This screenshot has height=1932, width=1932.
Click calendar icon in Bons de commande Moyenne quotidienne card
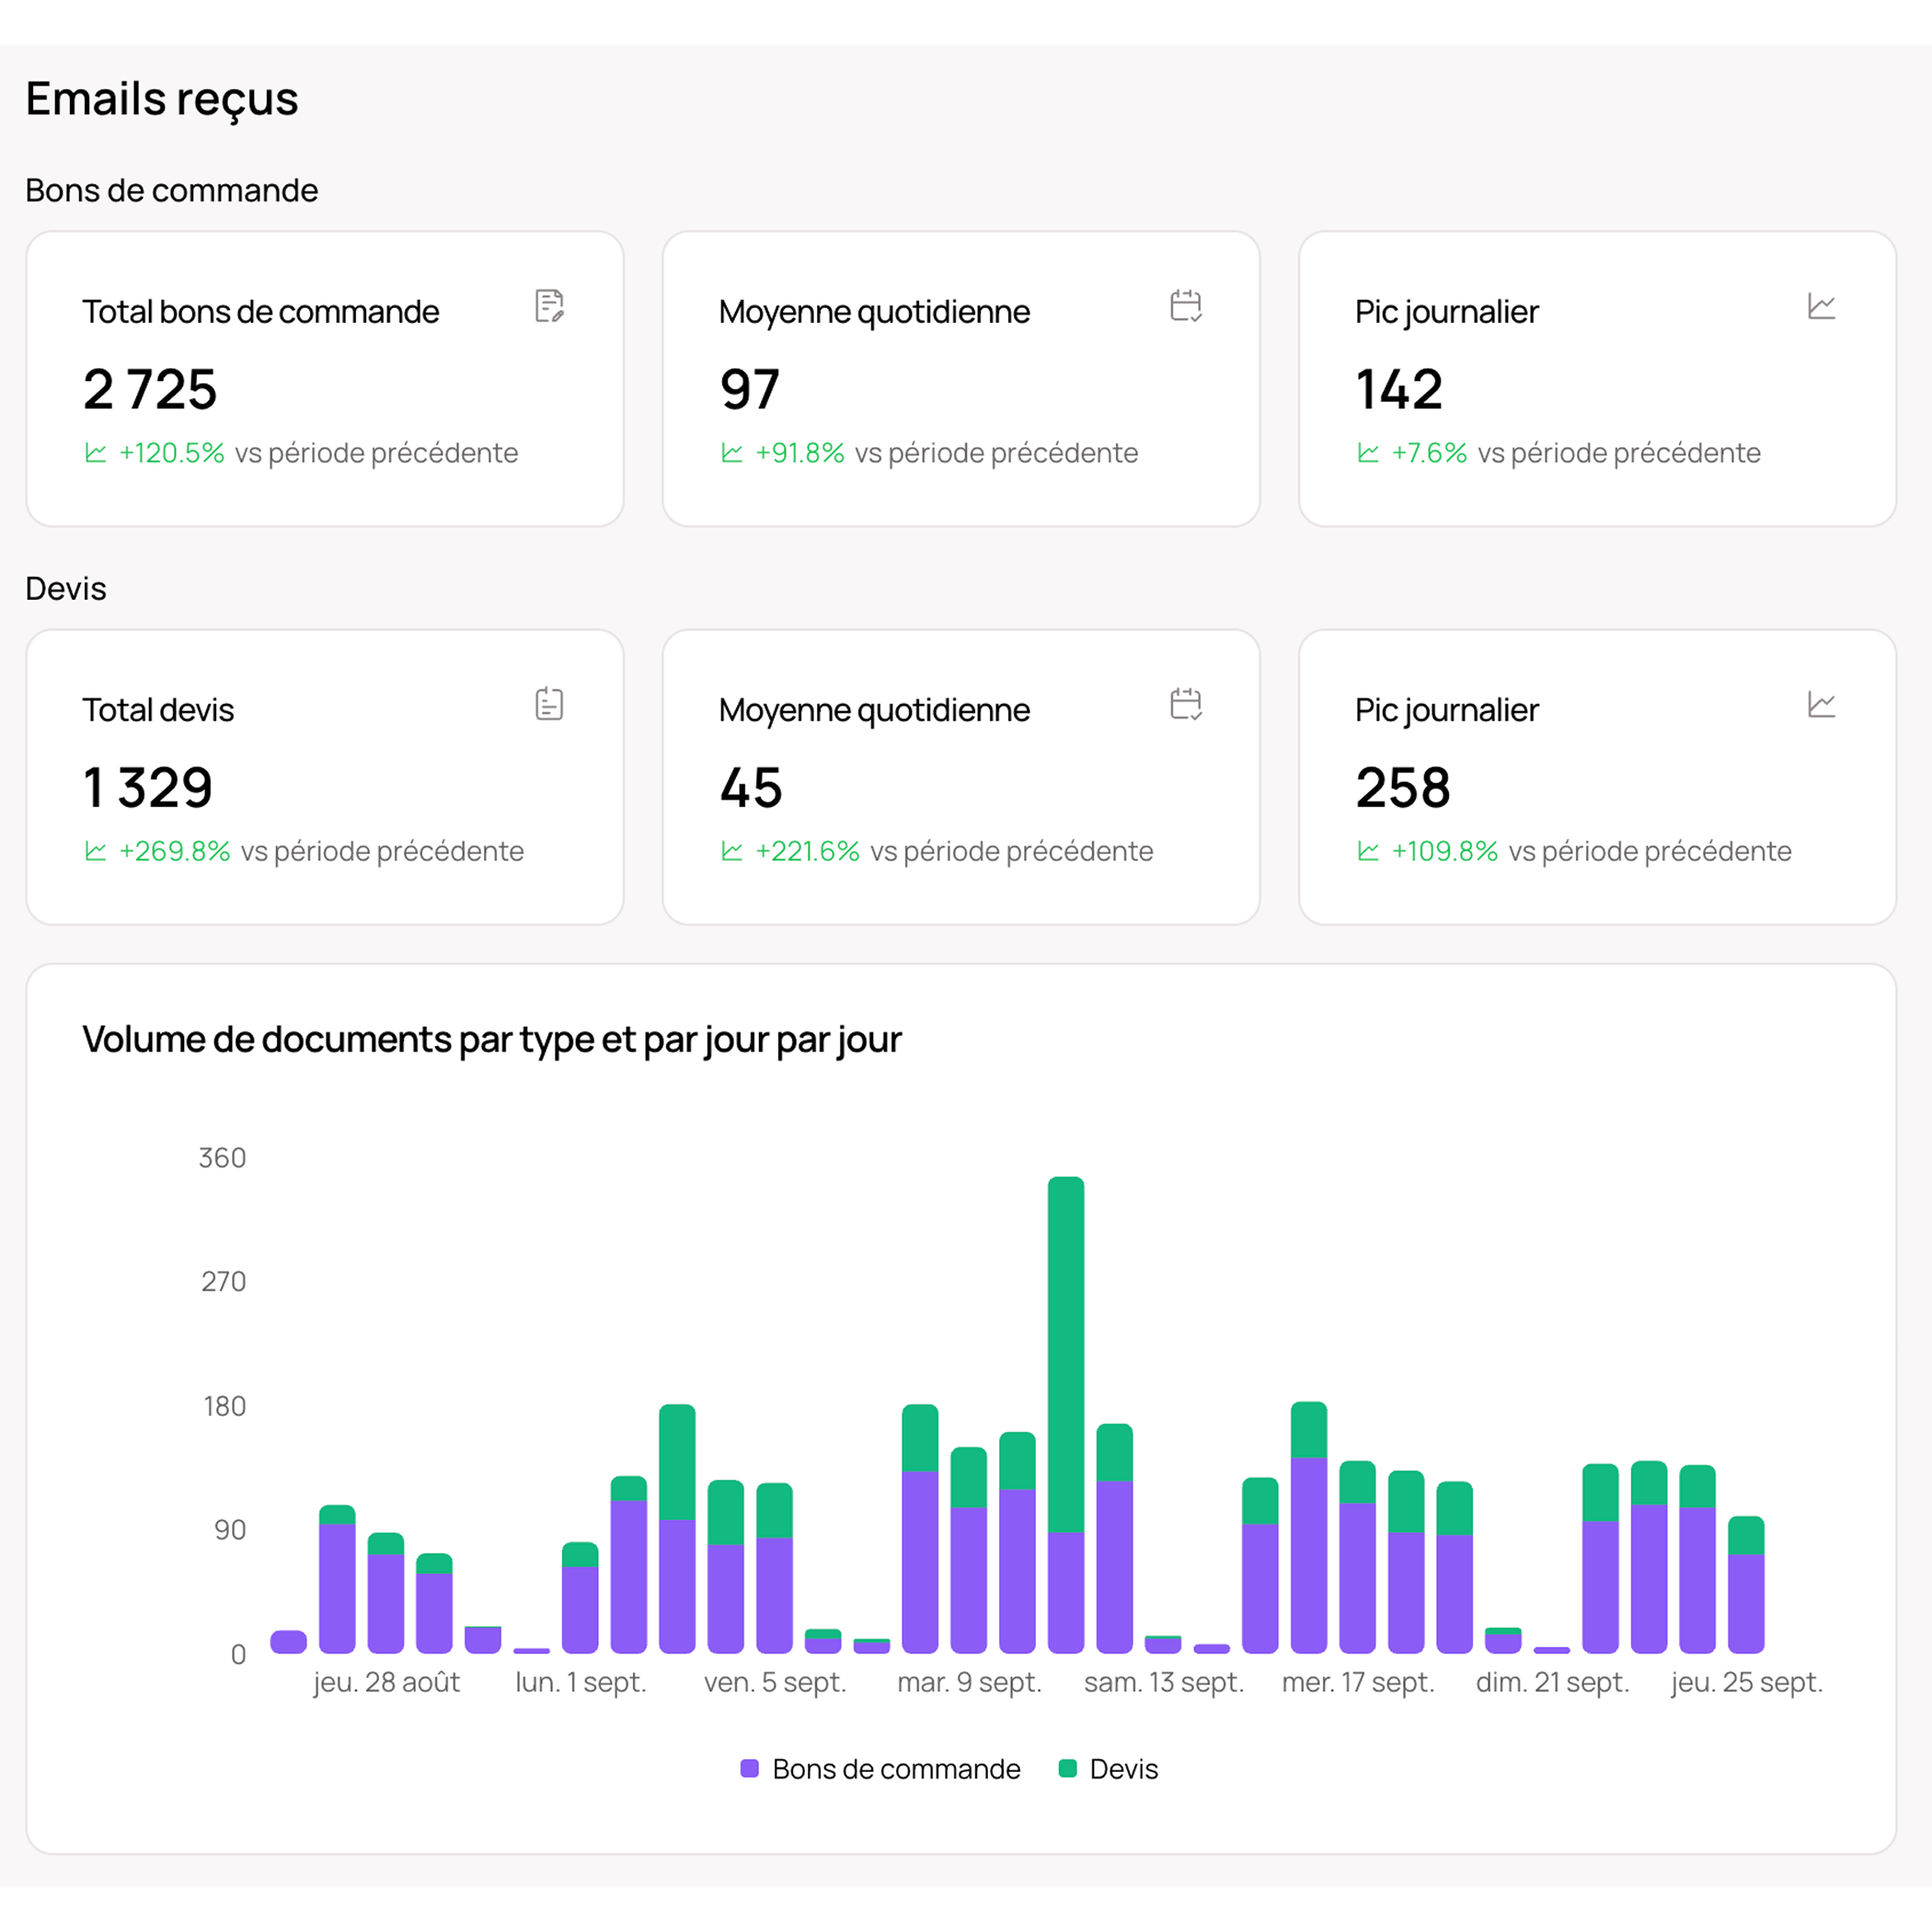(x=1186, y=306)
